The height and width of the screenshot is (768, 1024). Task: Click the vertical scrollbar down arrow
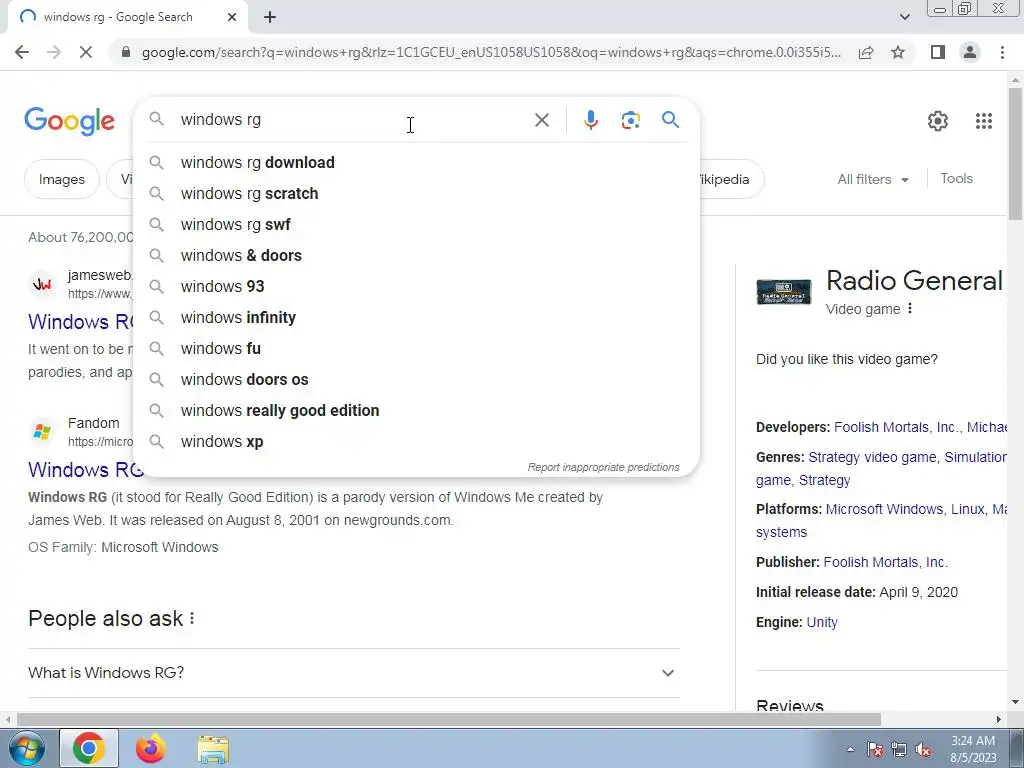pyautogui.click(x=1015, y=702)
